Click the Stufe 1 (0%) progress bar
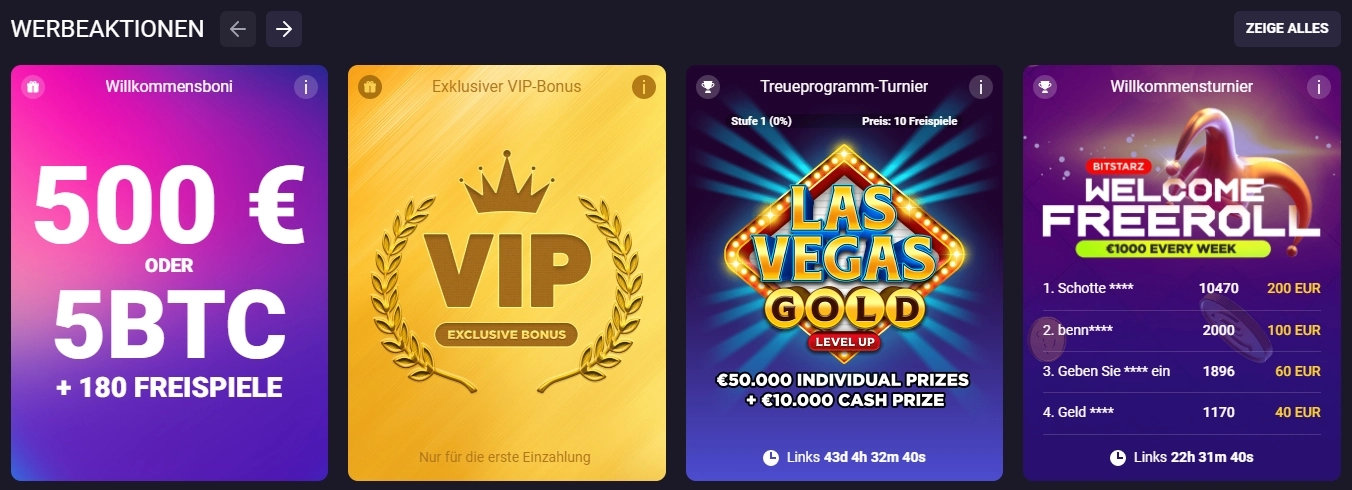Screen dimensions: 1352x490 844,121
